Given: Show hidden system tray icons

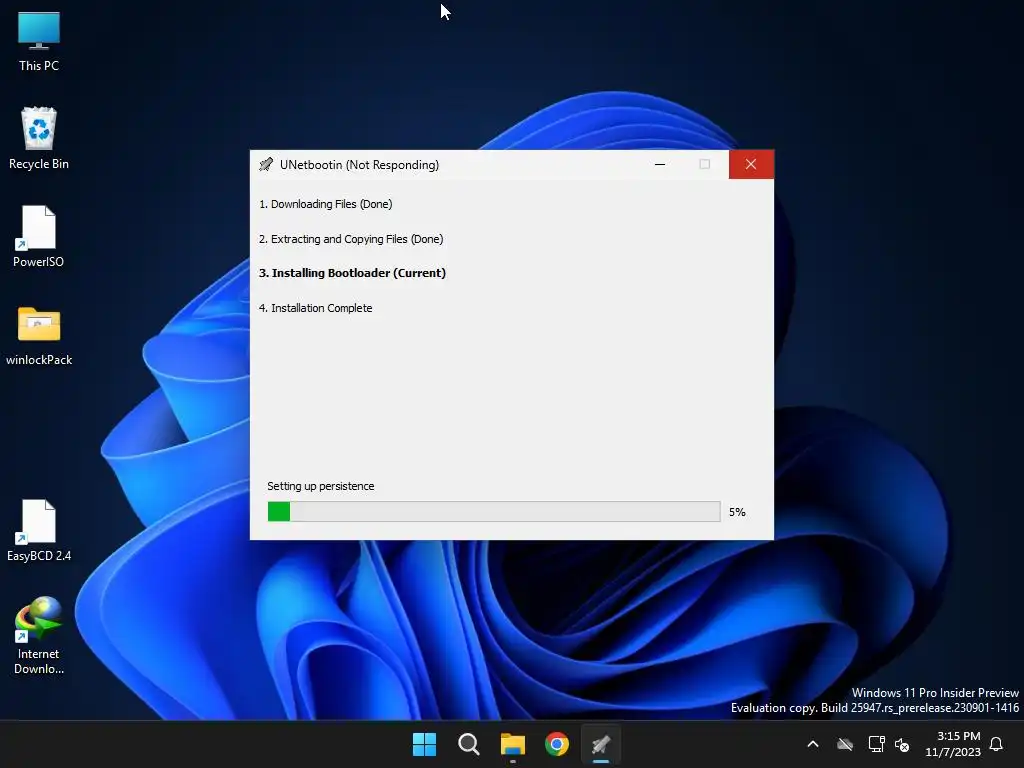Looking at the screenshot, I should [x=813, y=744].
